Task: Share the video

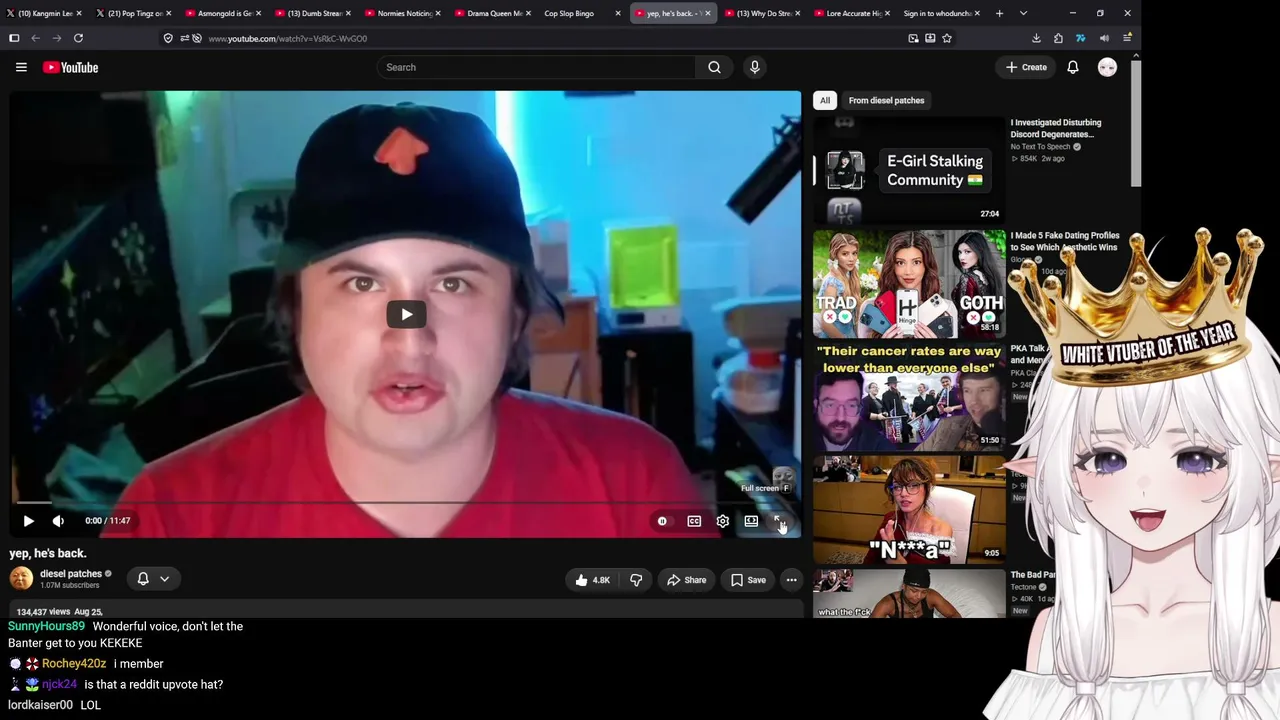Action: coord(687,580)
